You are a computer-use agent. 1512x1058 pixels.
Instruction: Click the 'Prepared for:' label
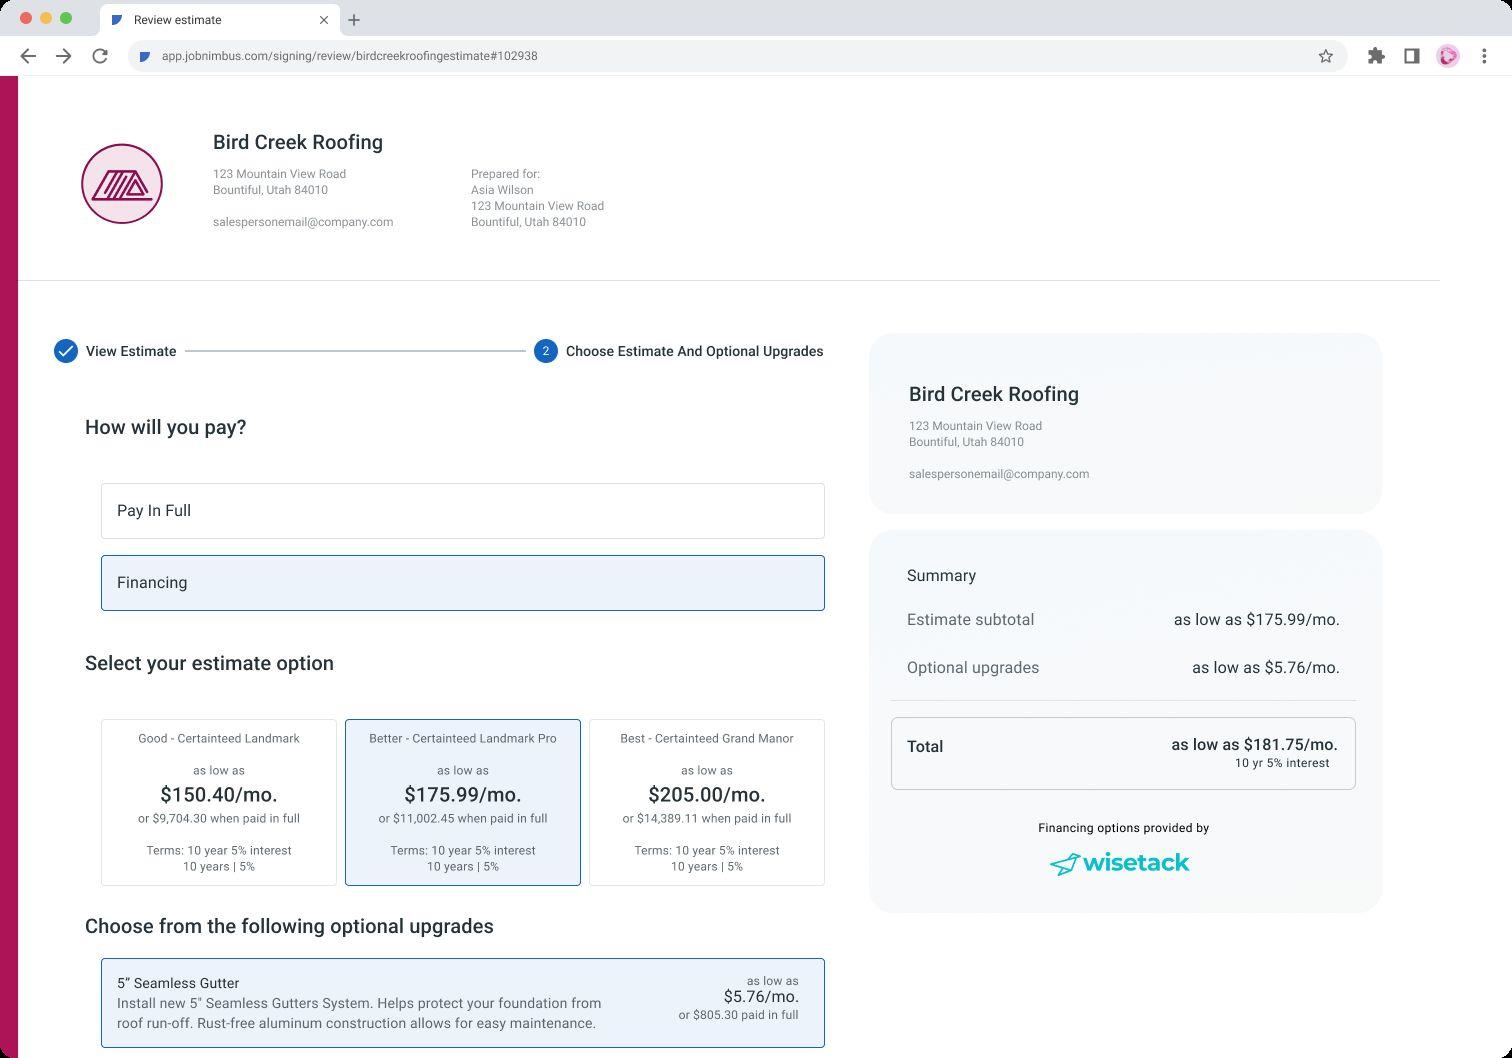506,174
